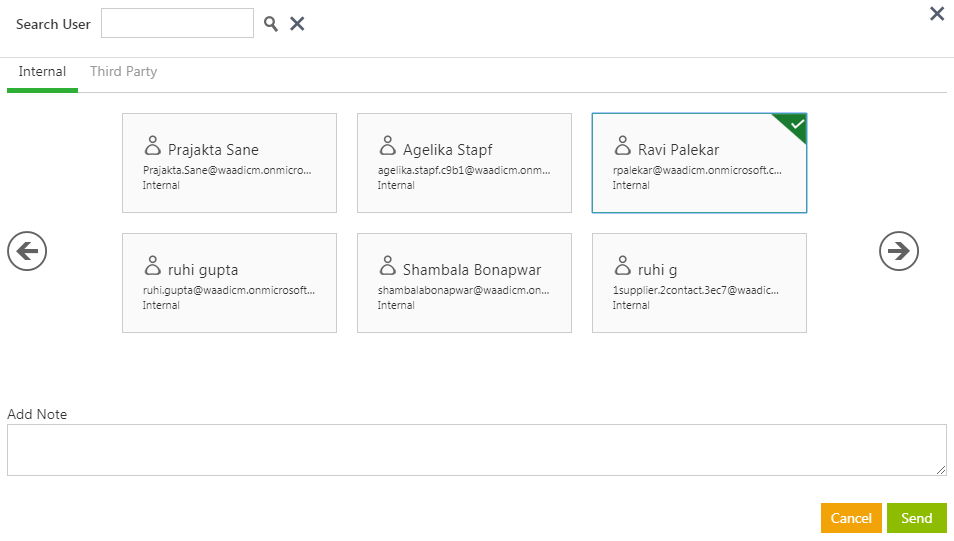Screen dimensions: 954x541
Task: Click the person icon beside Ravi Palekar
Action: pos(622,145)
